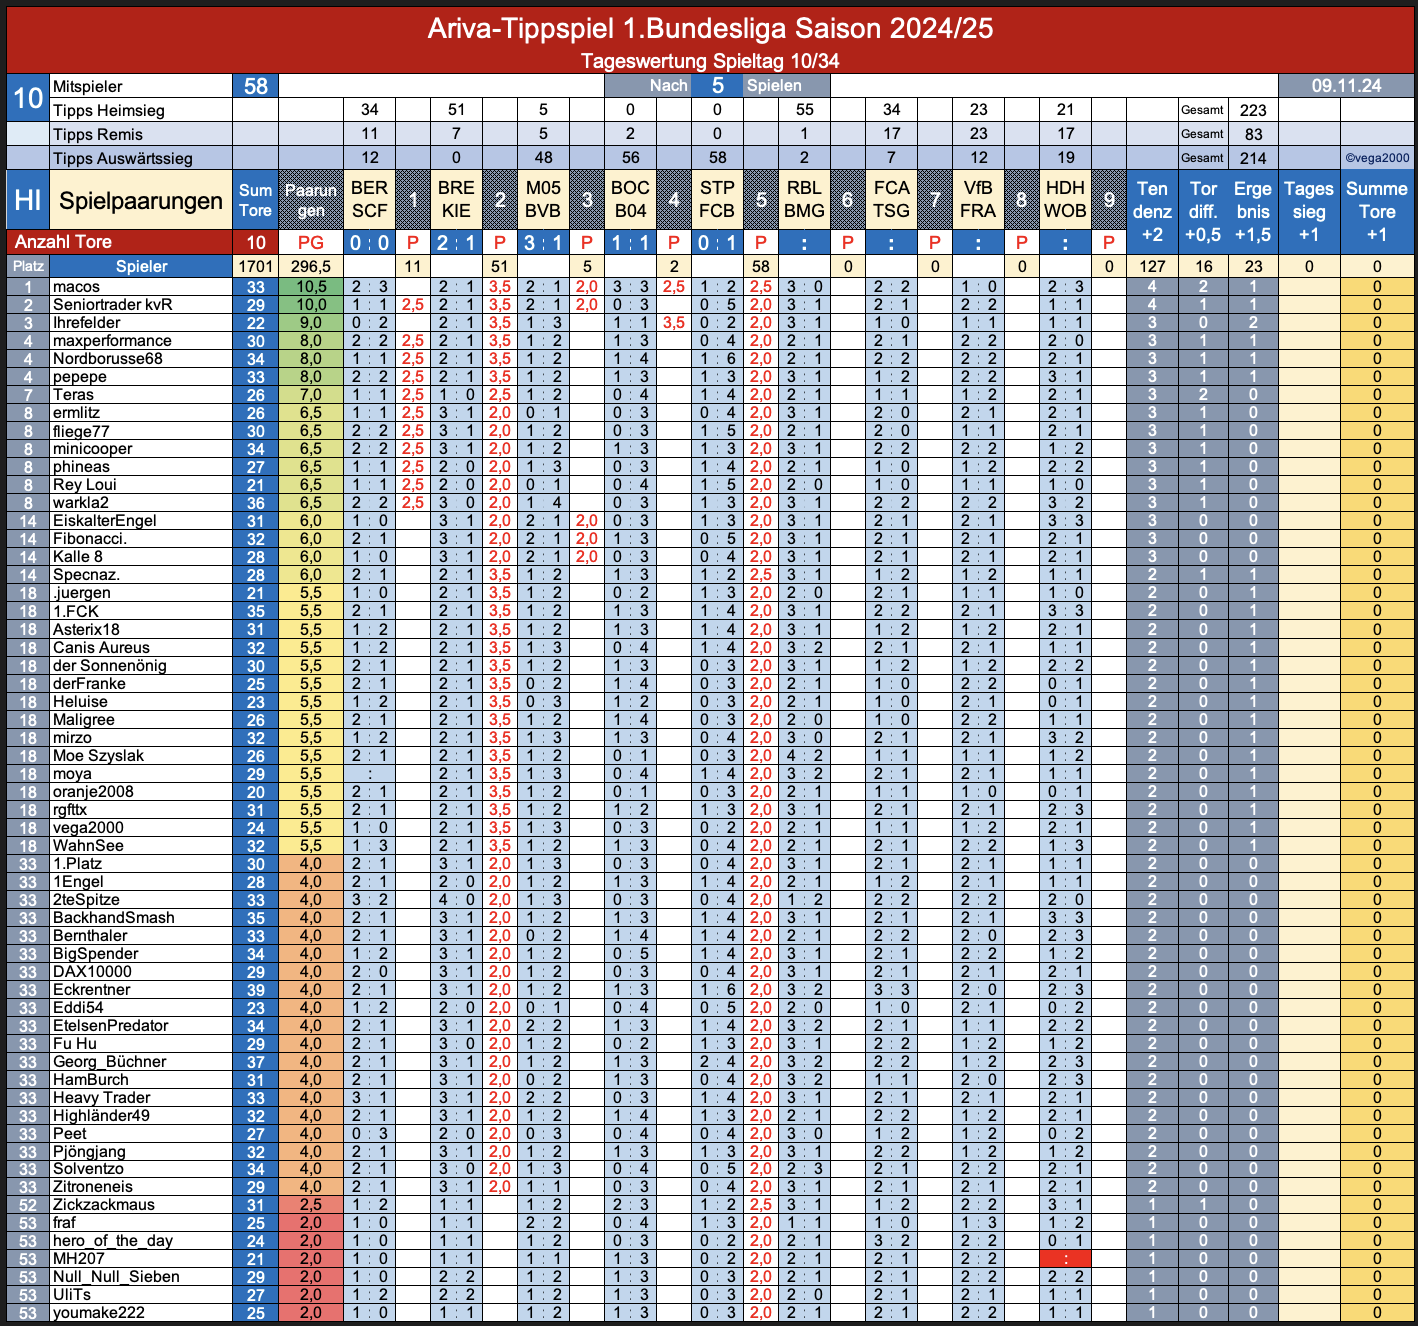
Task: Click the VfB FRA match header
Action: (978, 200)
